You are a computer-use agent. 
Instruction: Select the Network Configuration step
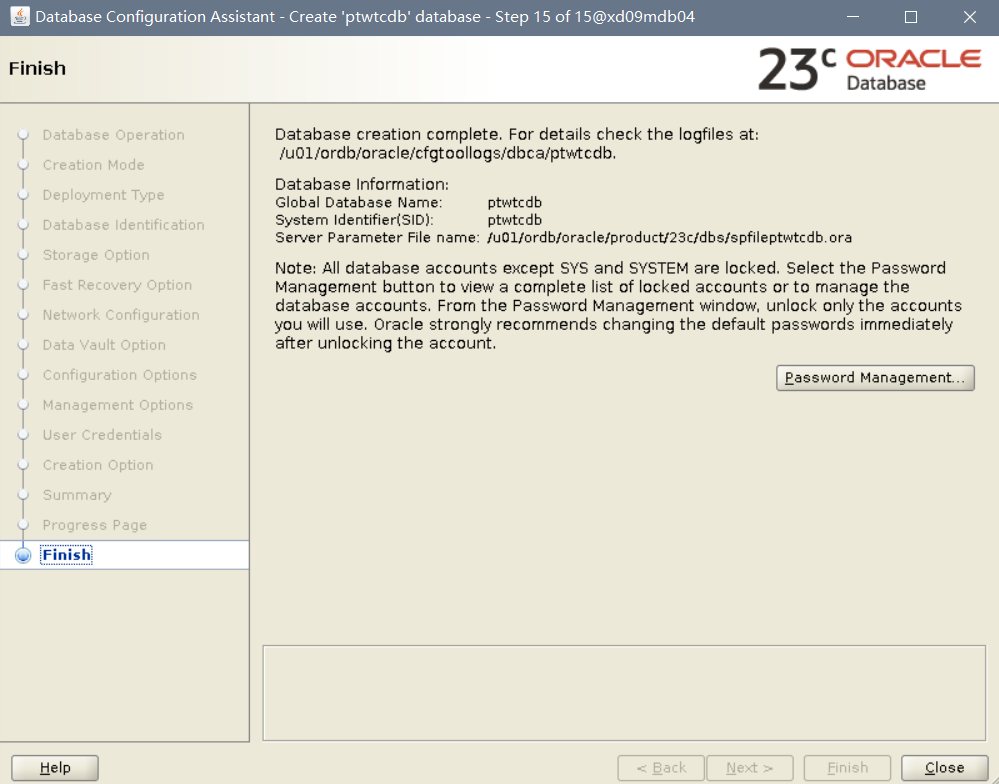click(x=121, y=315)
